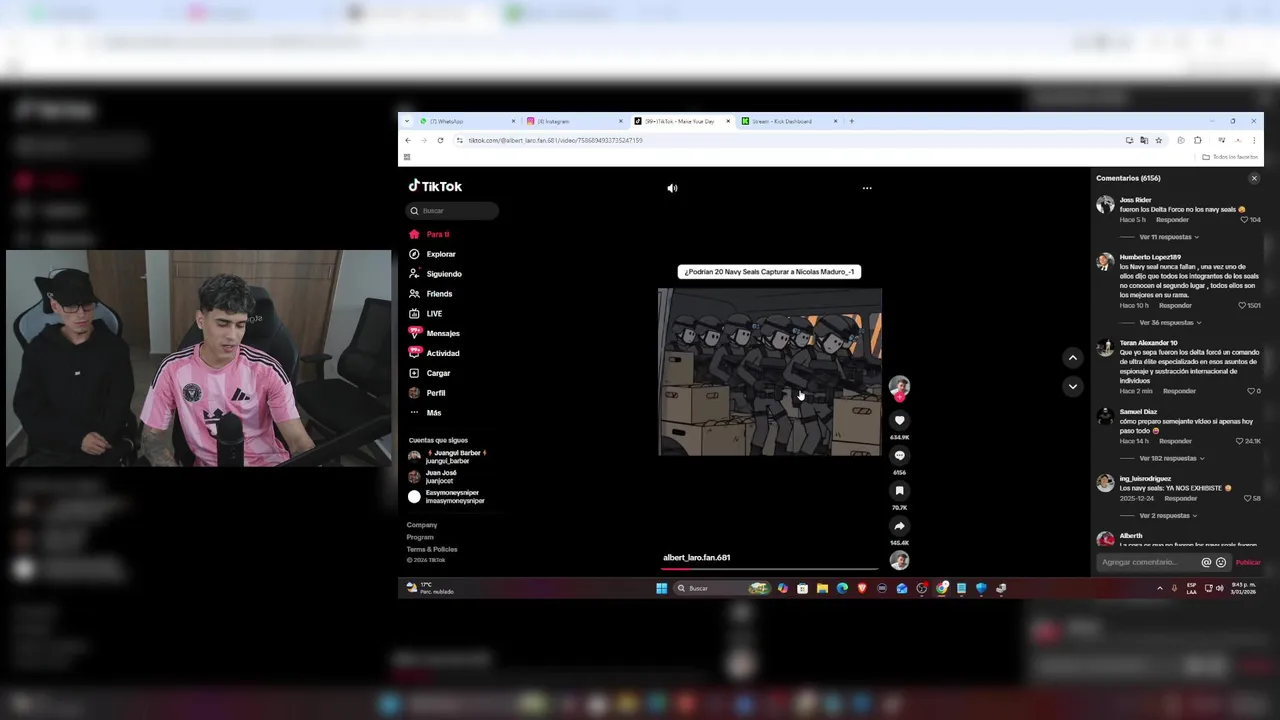Expand Ver 11 respuestas under Joss Rider
The image size is (1280, 720).
tap(1169, 237)
